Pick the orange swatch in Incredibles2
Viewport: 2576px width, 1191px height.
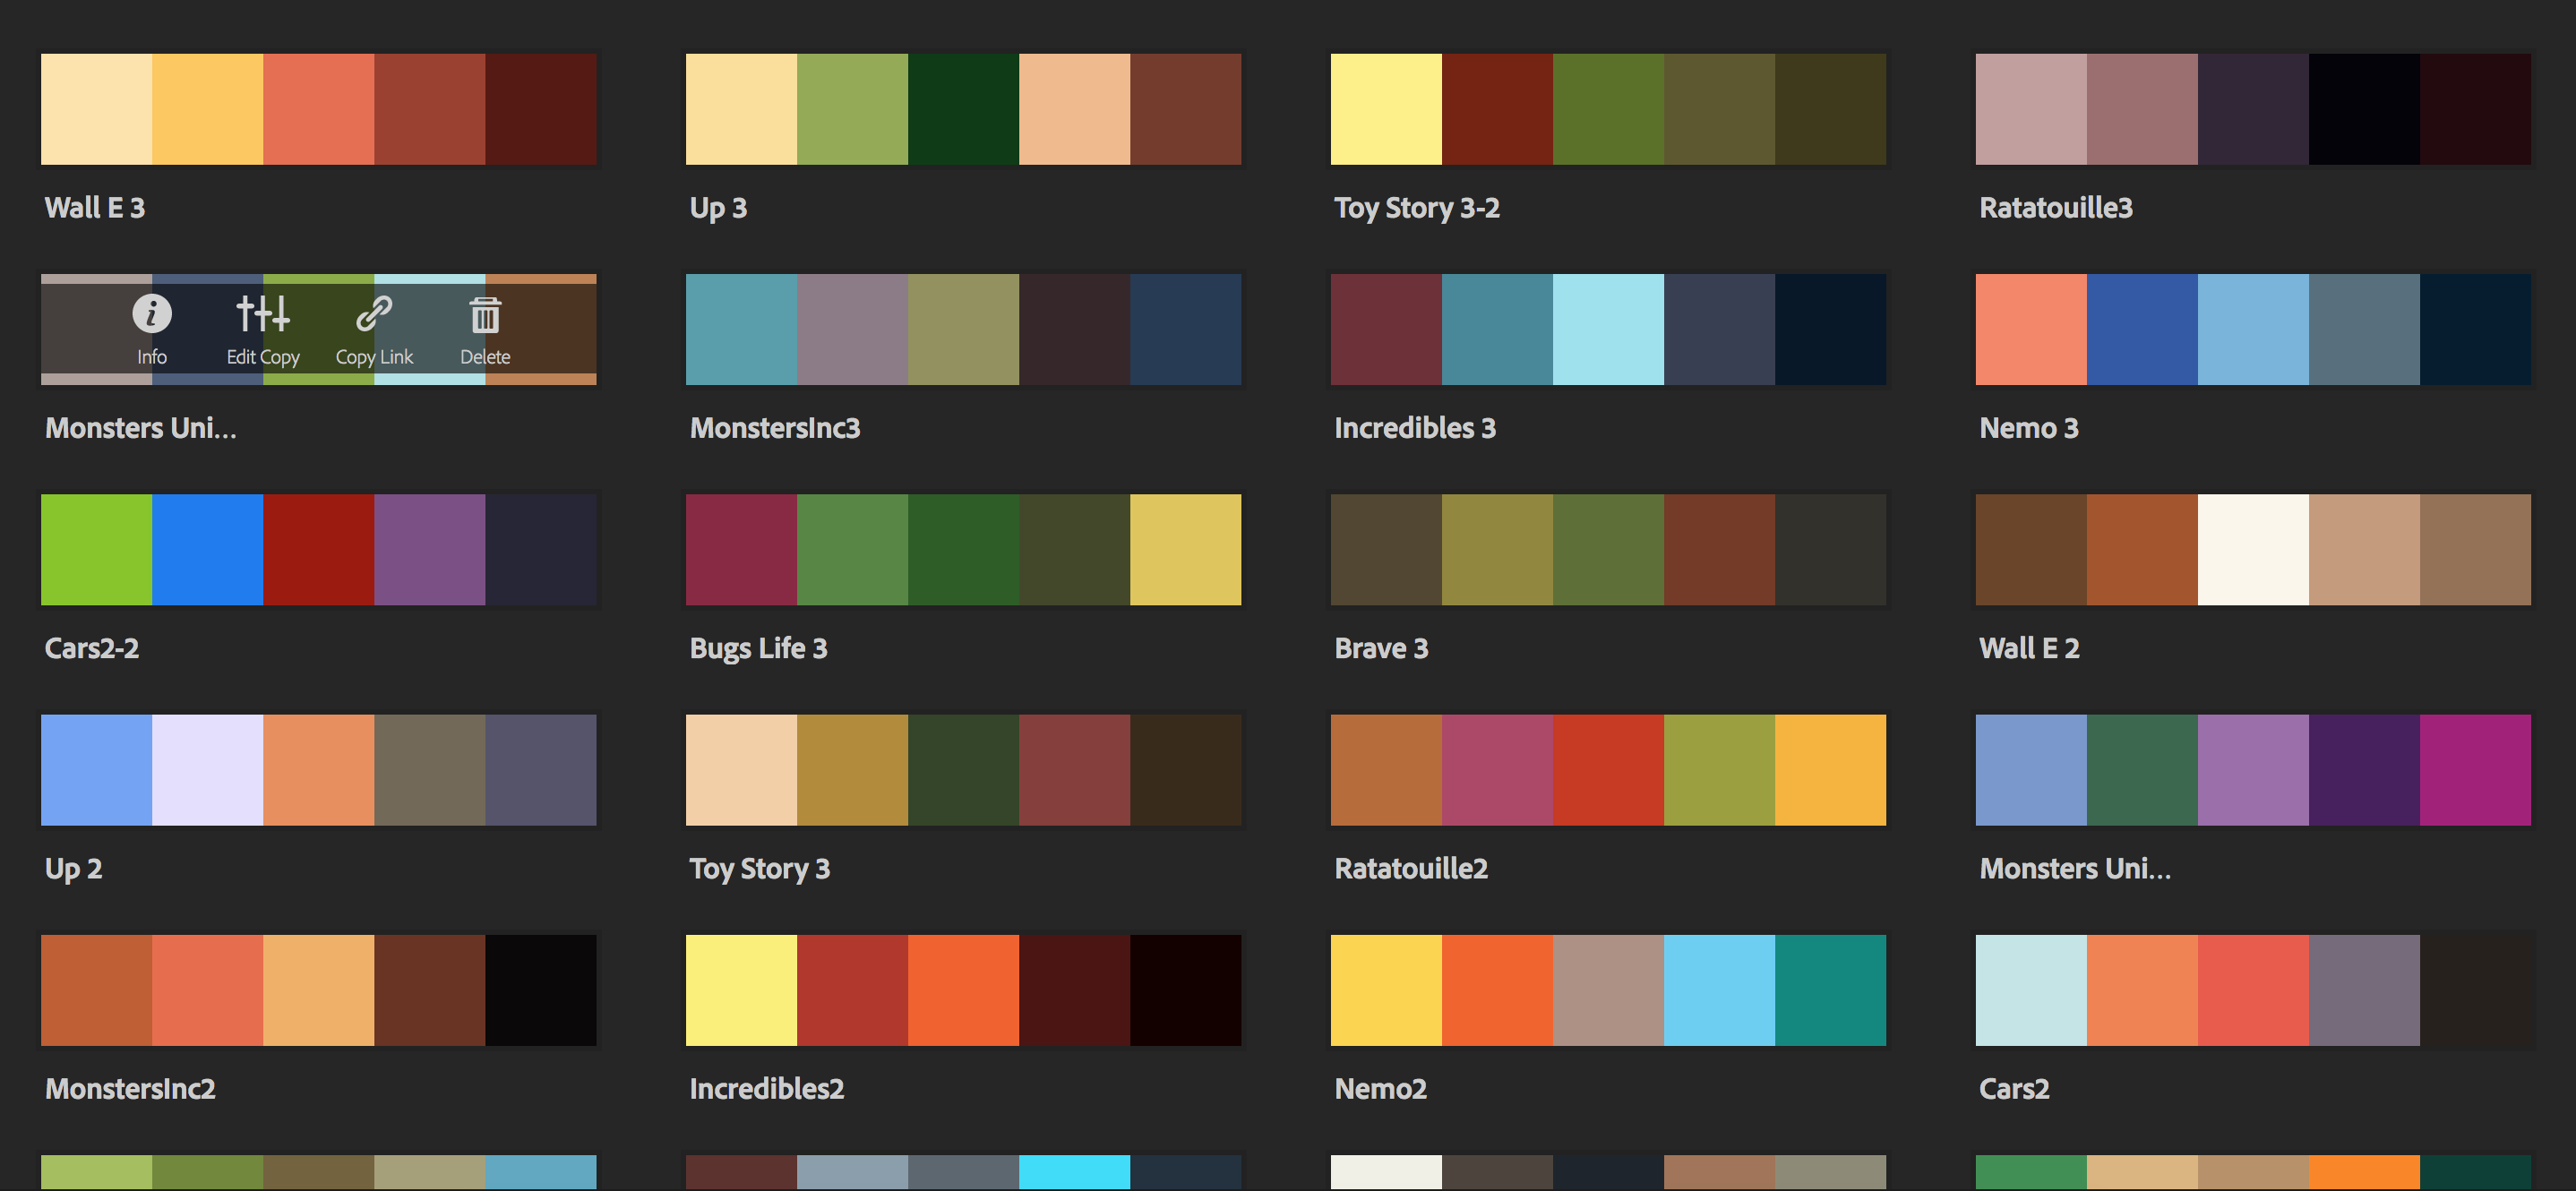[x=964, y=990]
